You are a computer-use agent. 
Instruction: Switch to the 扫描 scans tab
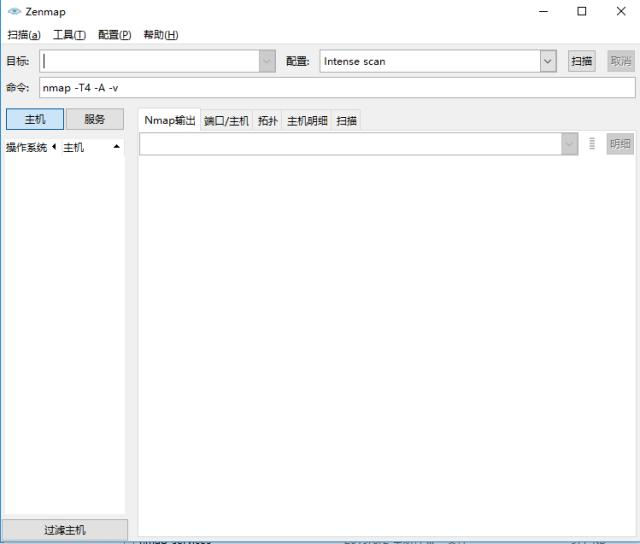point(347,121)
